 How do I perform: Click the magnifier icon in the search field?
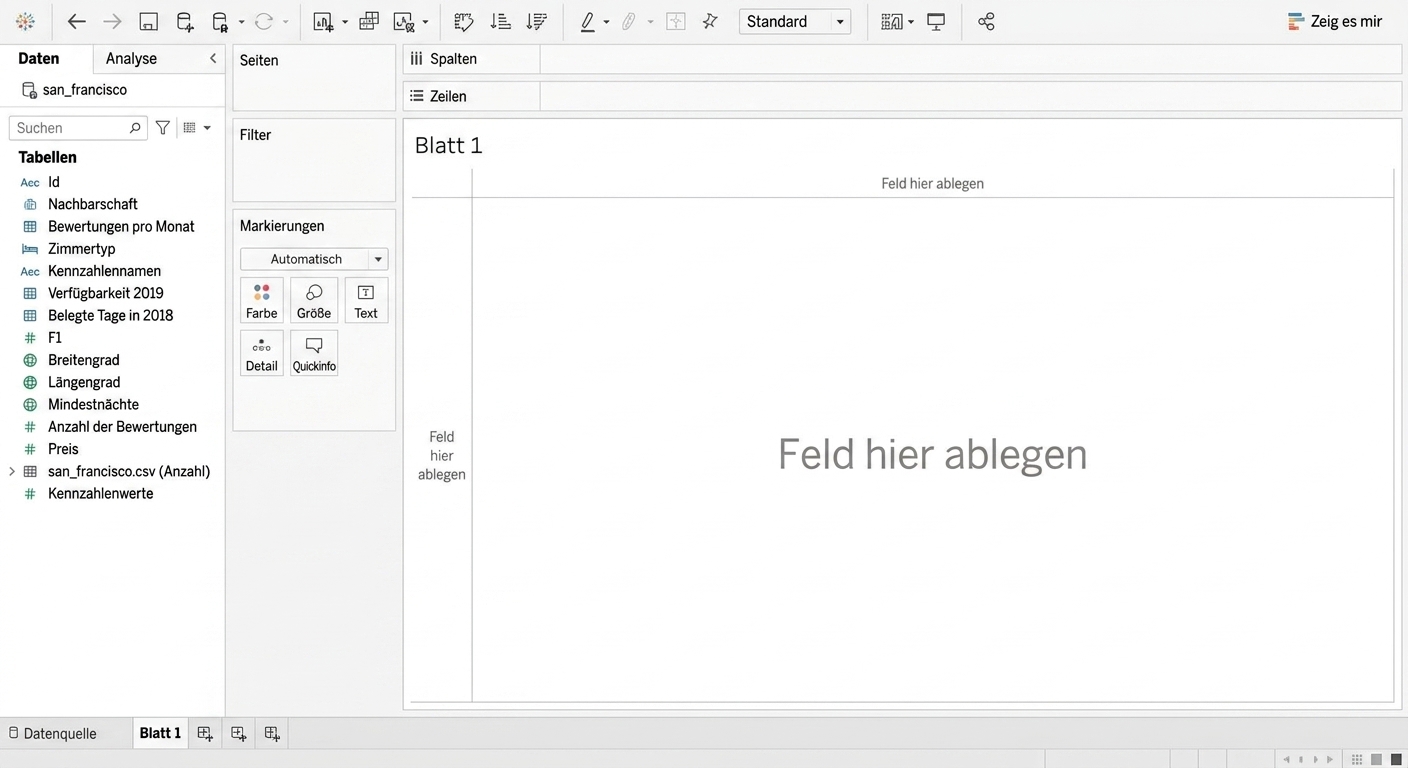click(x=135, y=128)
